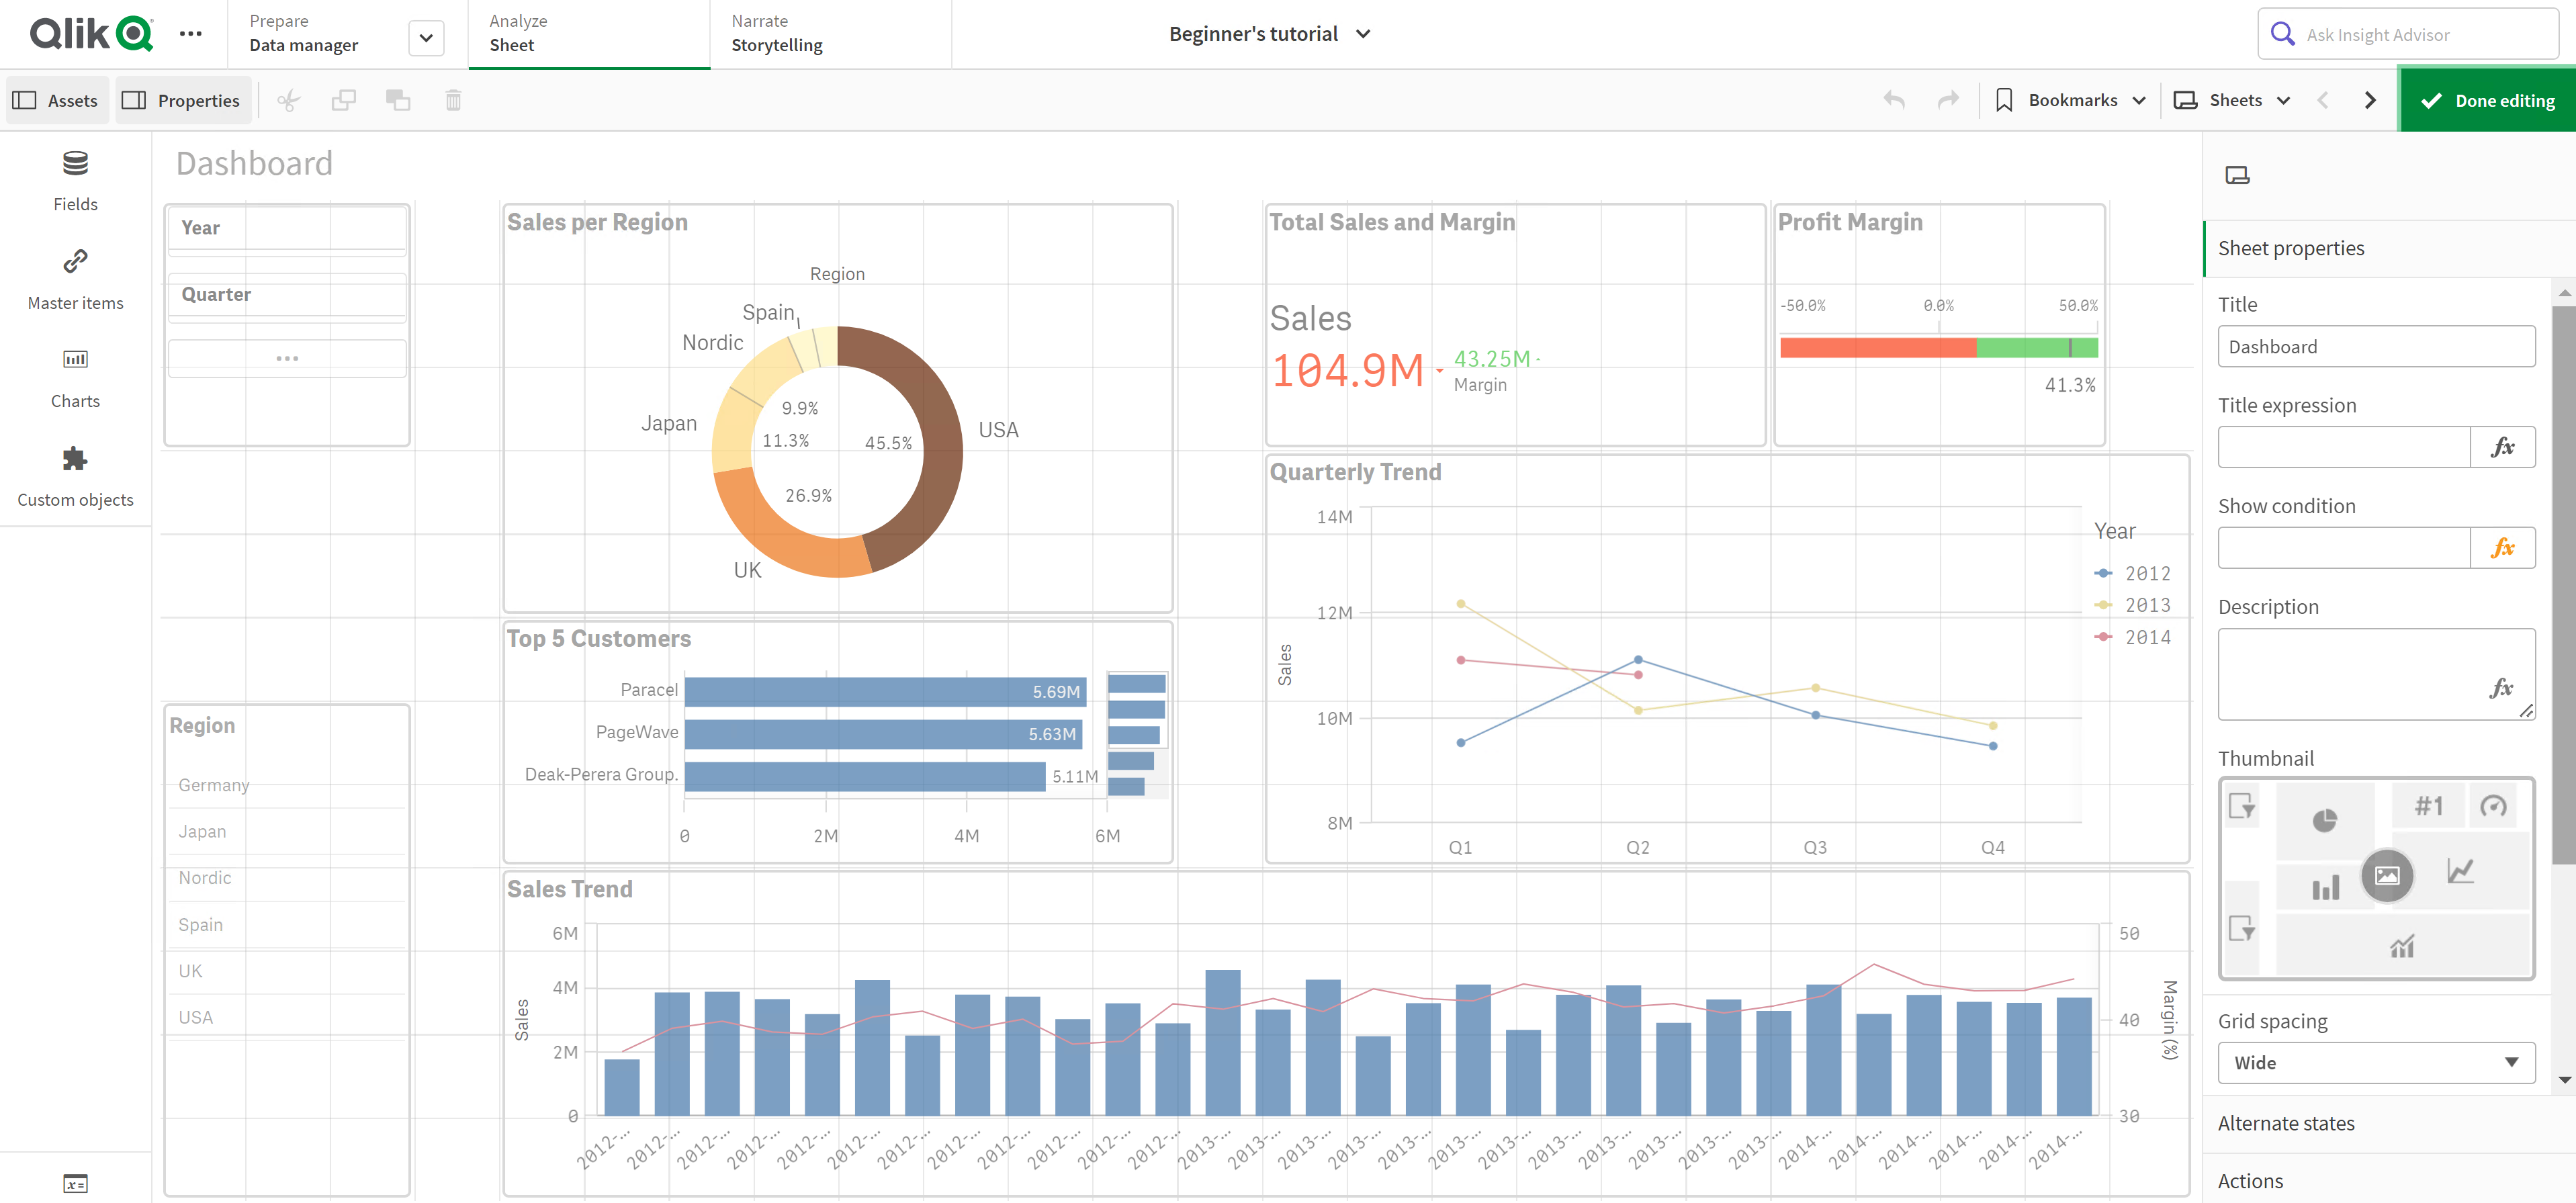Viewport: 2576px width, 1203px height.
Task: Click the Bookmarks icon
Action: tap(2006, 100)
